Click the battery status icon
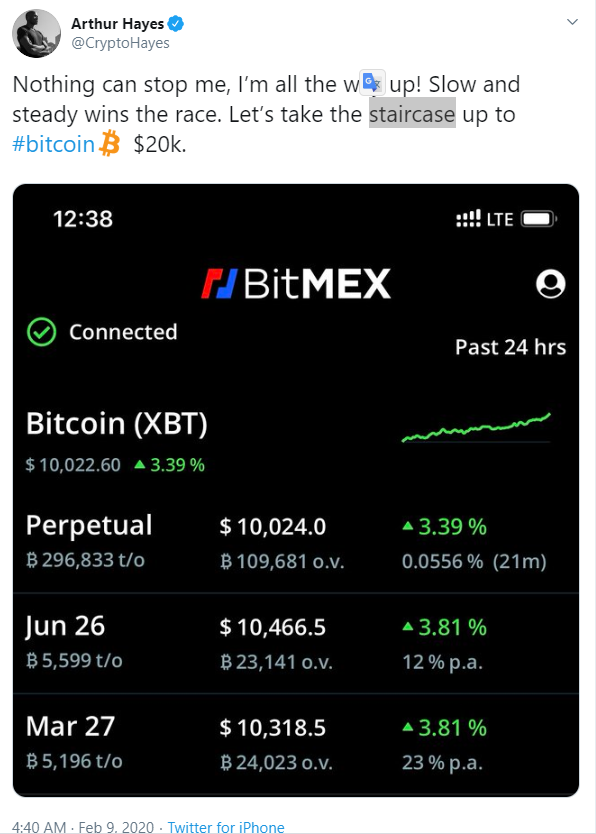This screenshot has width=596, height=834. click(539, 219)
